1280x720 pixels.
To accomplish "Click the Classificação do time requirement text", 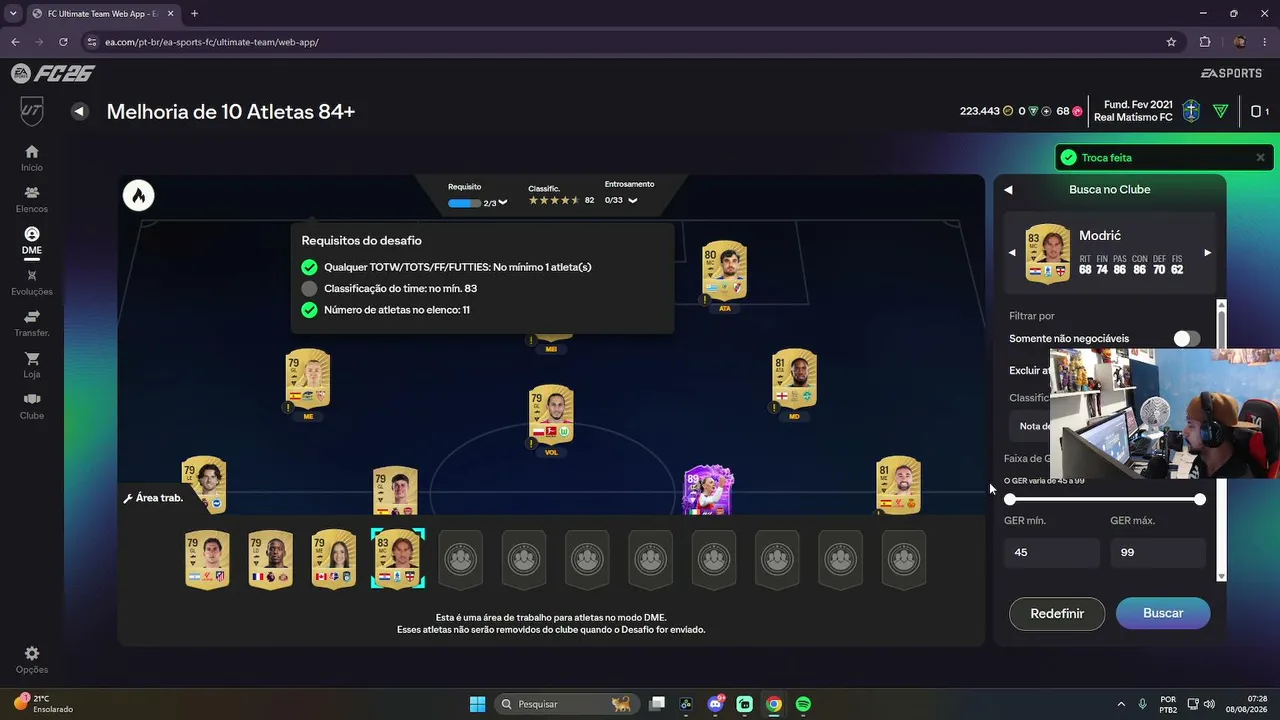I will (400, 289).
